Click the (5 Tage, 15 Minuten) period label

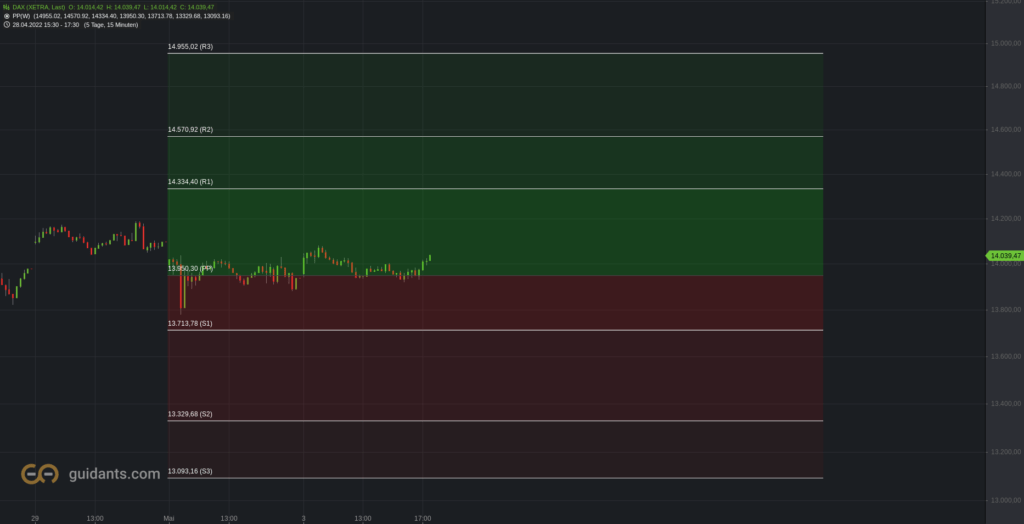[111, 24]
